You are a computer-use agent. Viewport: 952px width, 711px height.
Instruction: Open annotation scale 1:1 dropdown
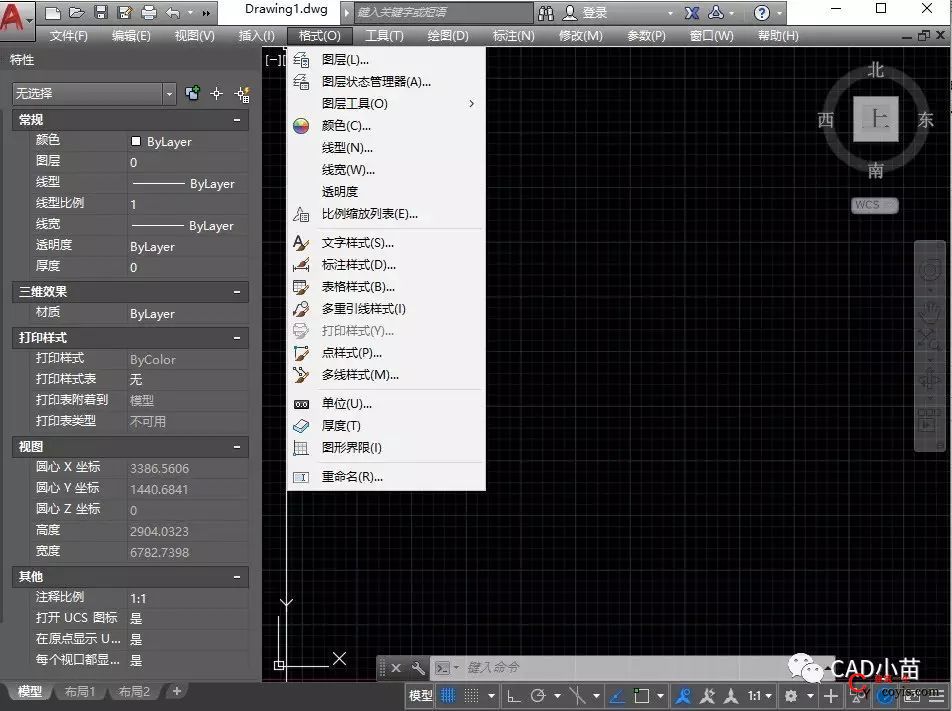(759, 696)
